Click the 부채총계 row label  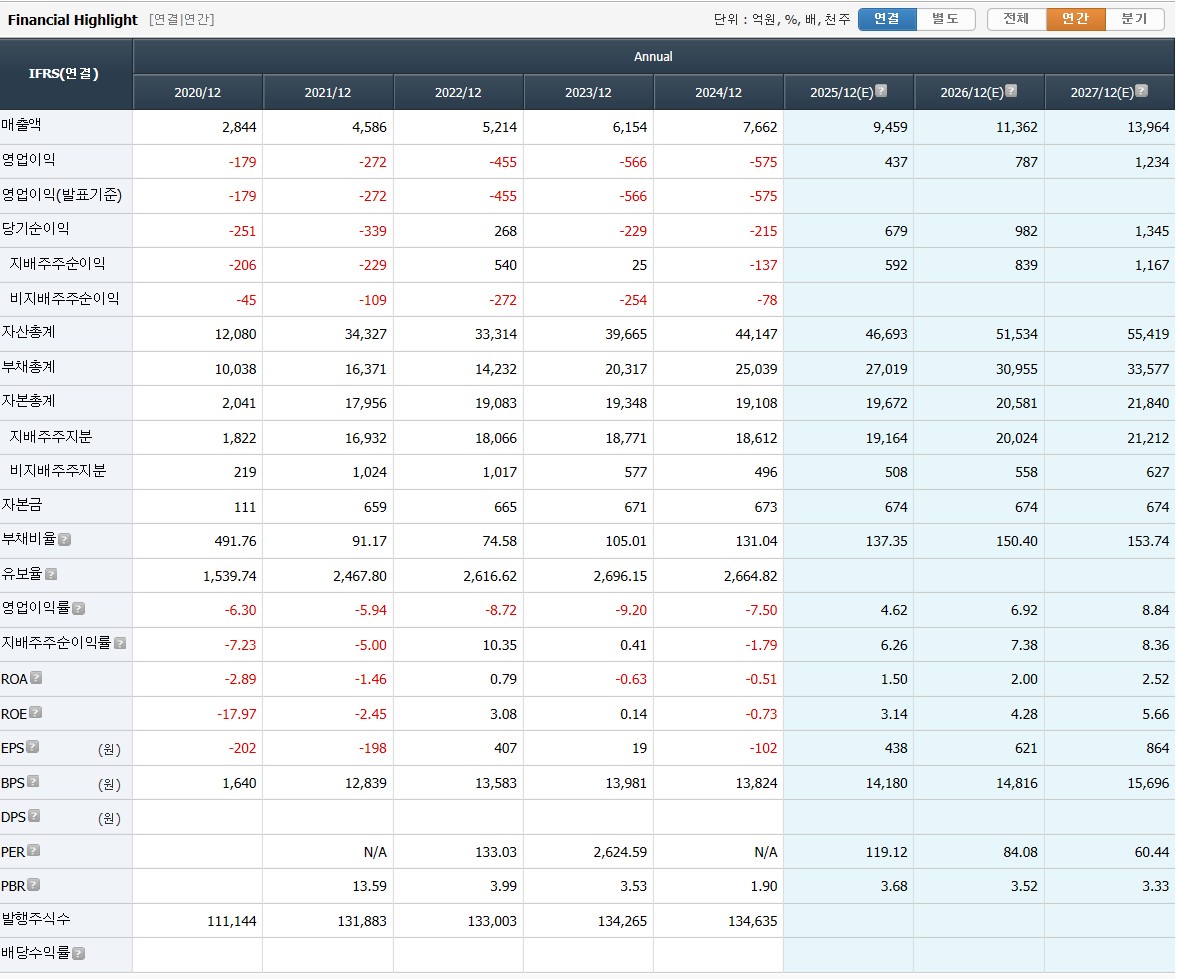pos(29,367)
